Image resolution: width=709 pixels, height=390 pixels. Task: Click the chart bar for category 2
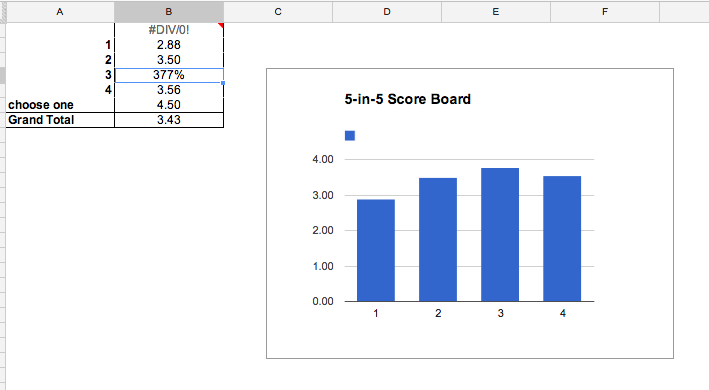438,240
